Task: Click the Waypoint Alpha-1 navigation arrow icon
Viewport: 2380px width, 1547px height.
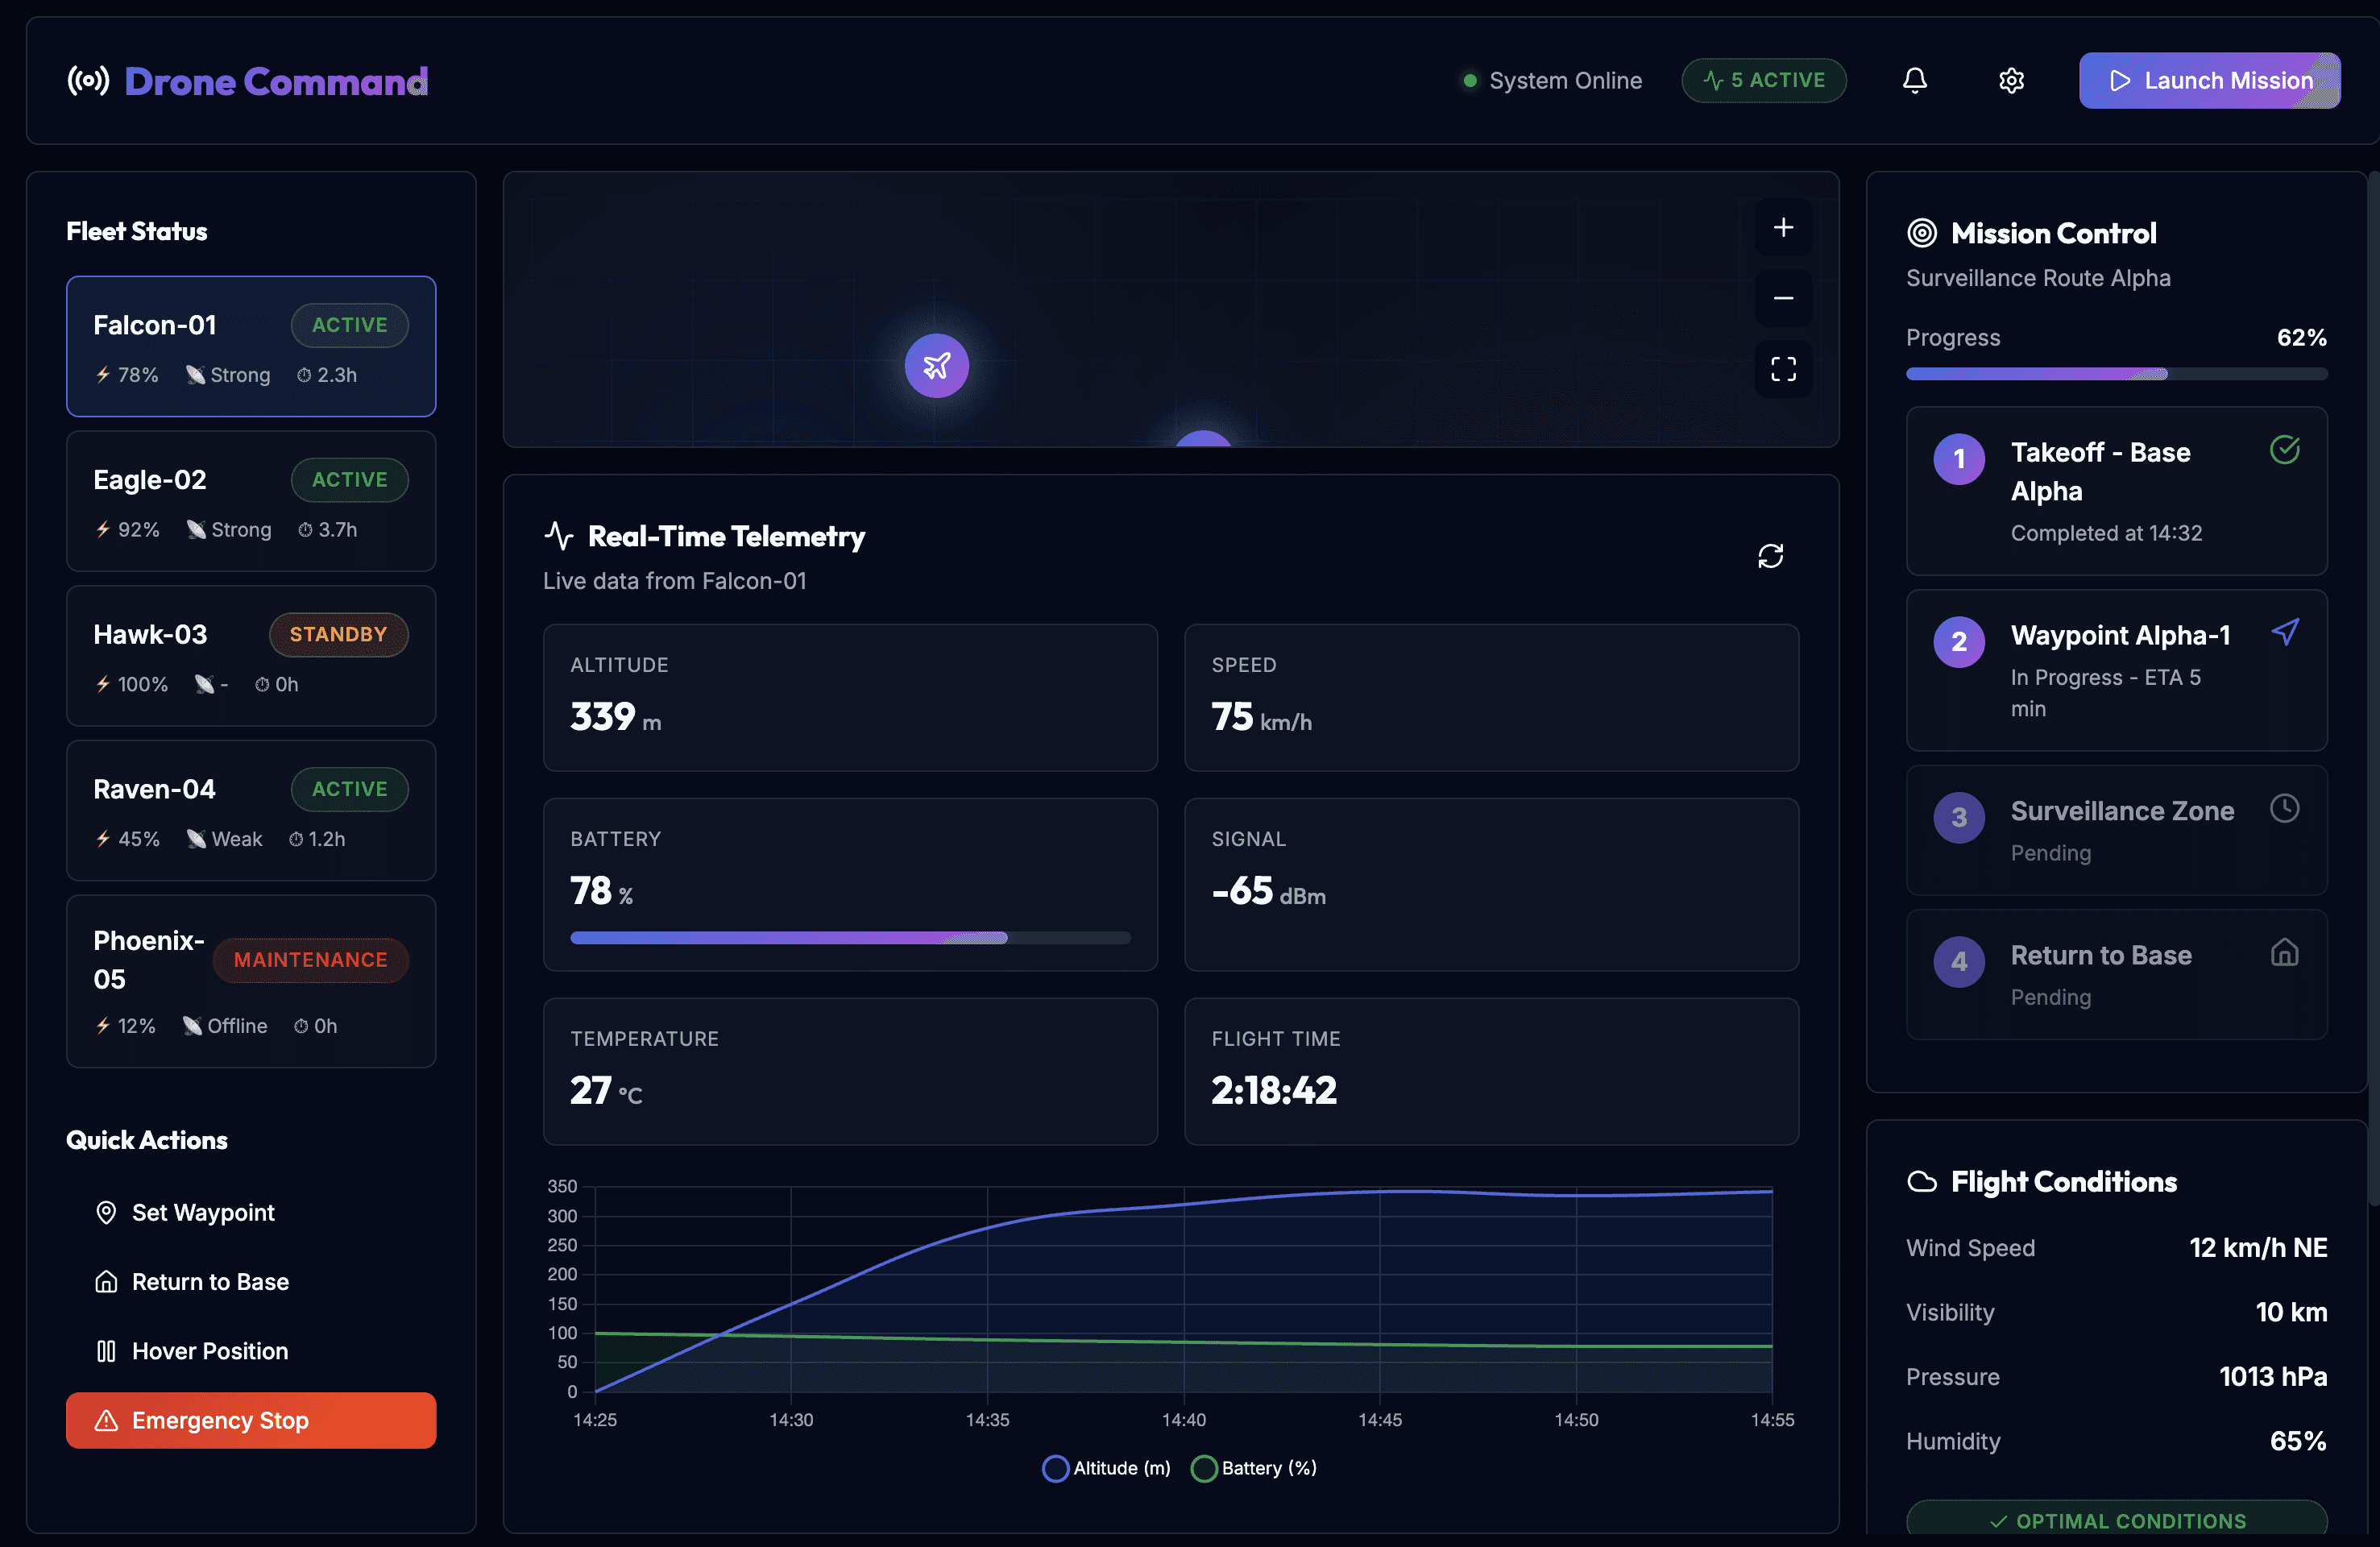Action: (2285, 632)
